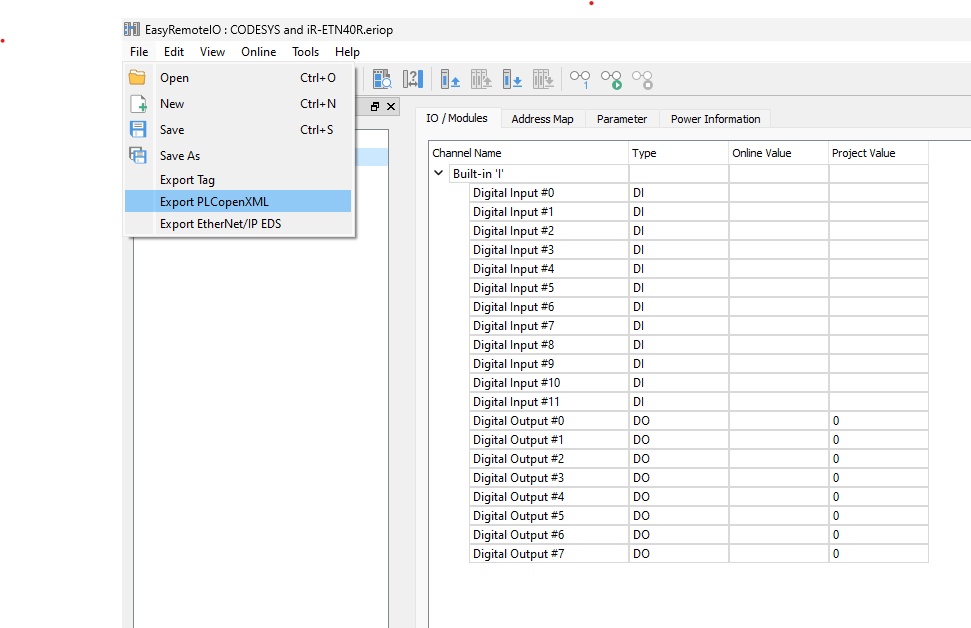Switch to the Power Information tab
This screenshot has width=971, height=628.
(x=715, y=119)
